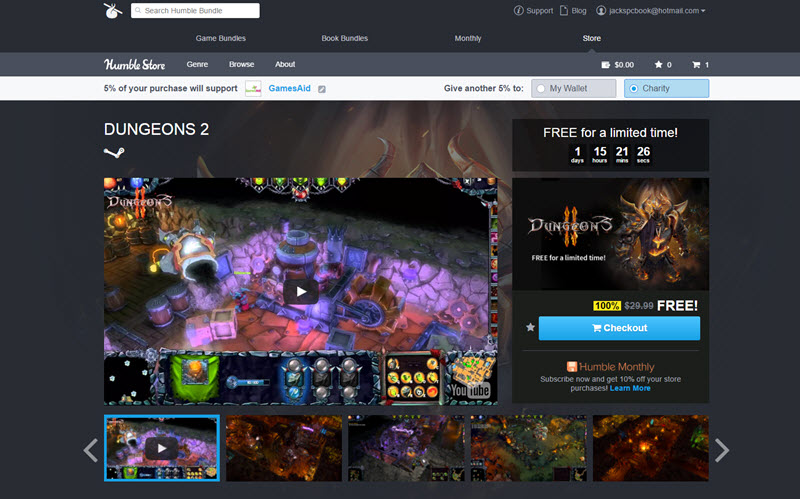Screen dimensions: 800x499
Task: Click the Blog document icon
Action: coord(564,10)
